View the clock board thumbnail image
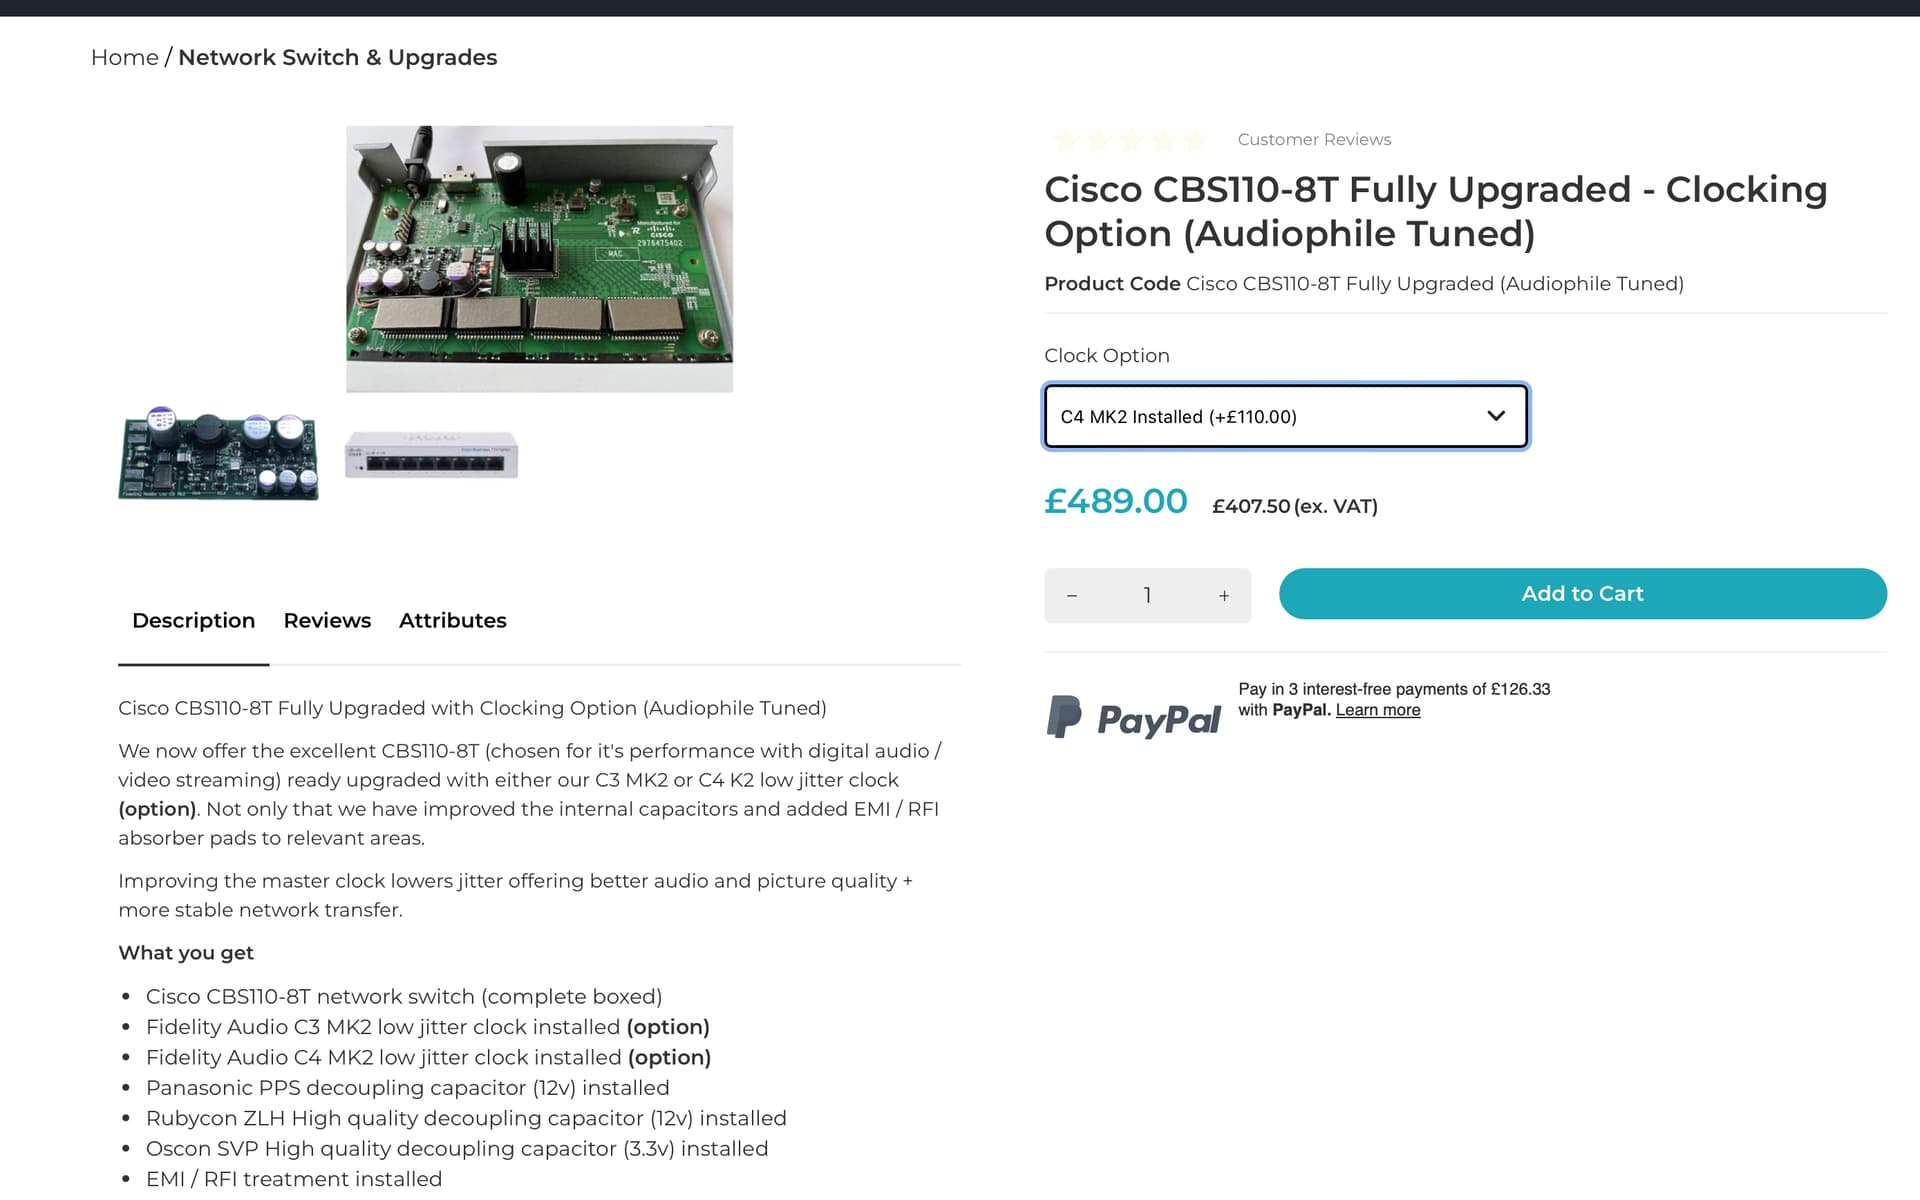Viewport: 1920px width, 1200px height. pyautogui.click(x=218, y=453)
